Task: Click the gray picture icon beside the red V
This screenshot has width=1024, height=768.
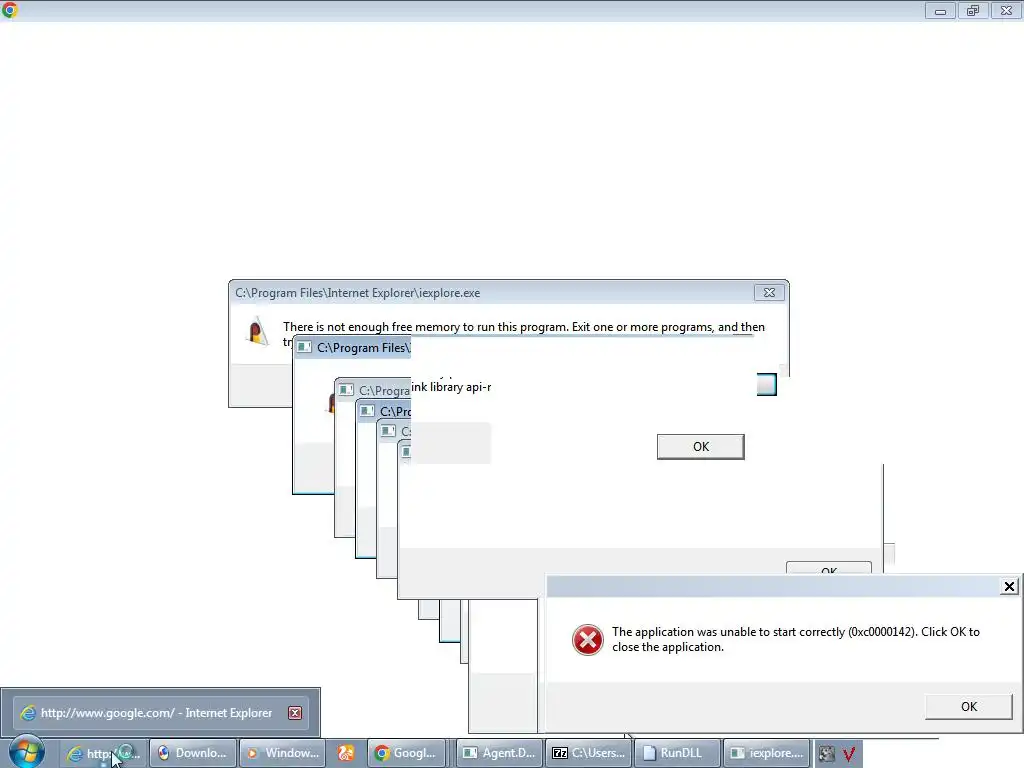Action: click(826, 754)
